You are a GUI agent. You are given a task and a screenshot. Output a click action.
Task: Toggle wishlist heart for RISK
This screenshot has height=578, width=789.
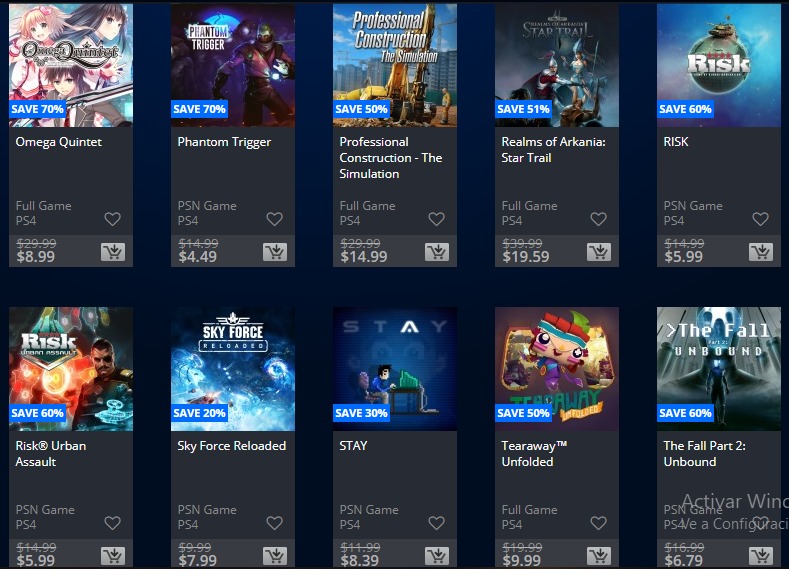click(x=761, y=219)
